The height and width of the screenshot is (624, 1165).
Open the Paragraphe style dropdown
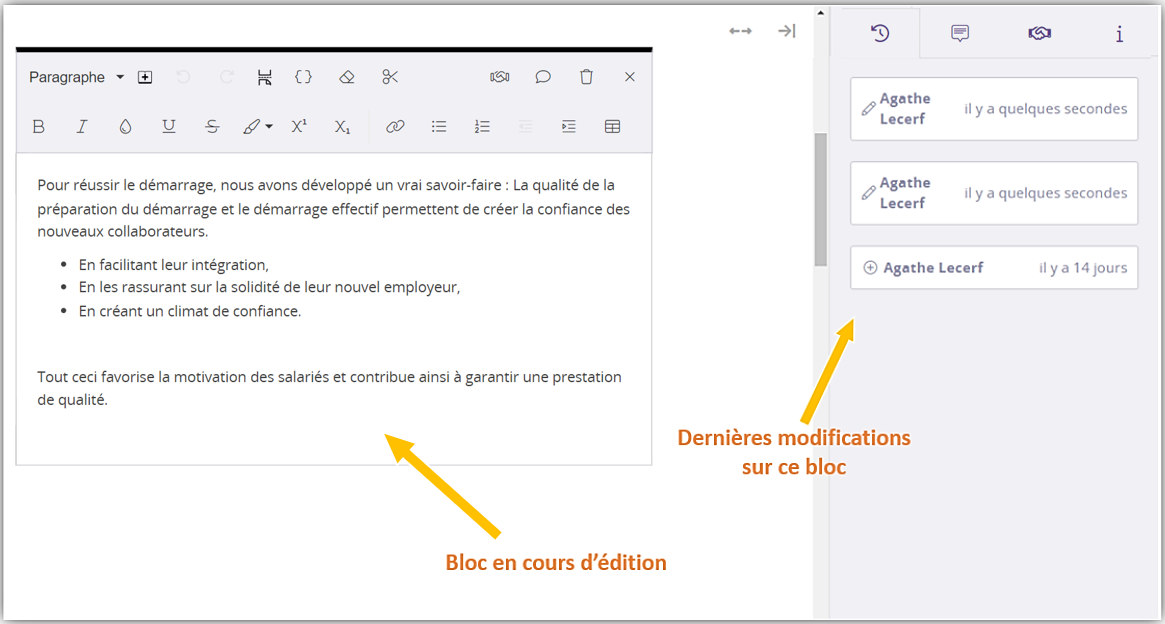pos(76,77)
